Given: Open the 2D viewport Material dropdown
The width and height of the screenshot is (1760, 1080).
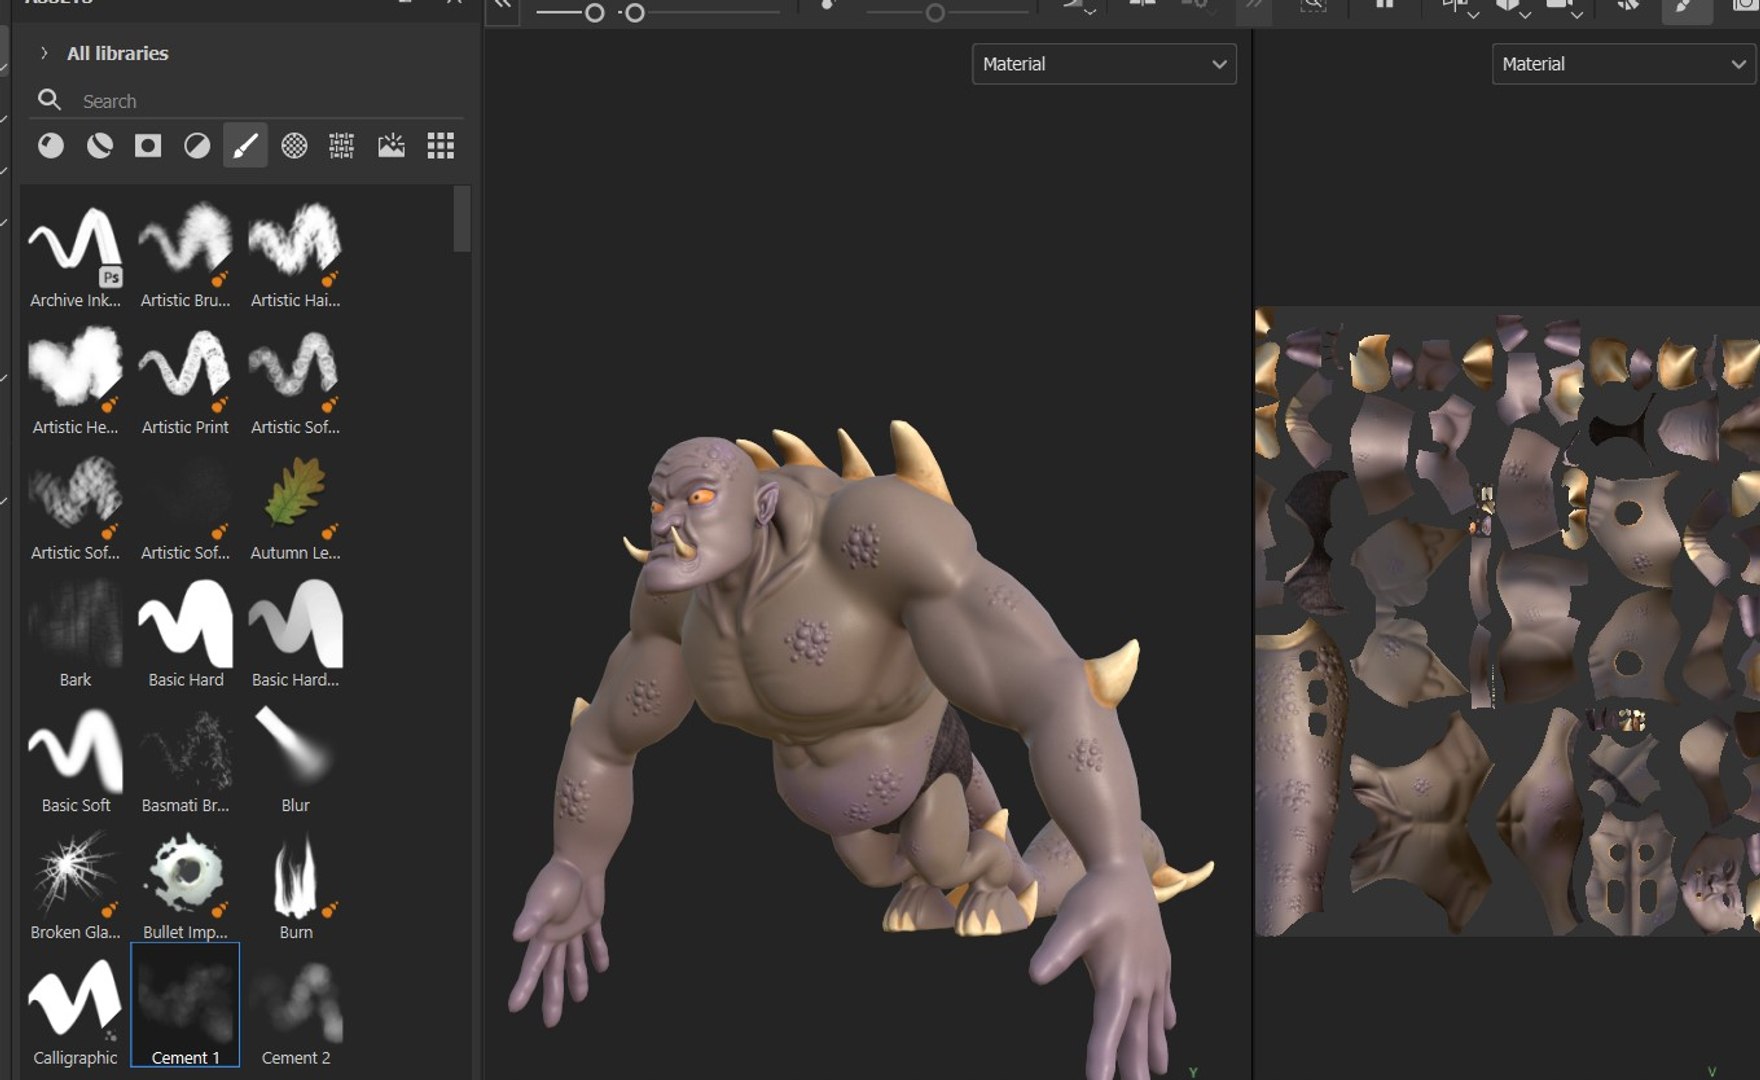Looking at the screenshot, I should pos(1625,64).
